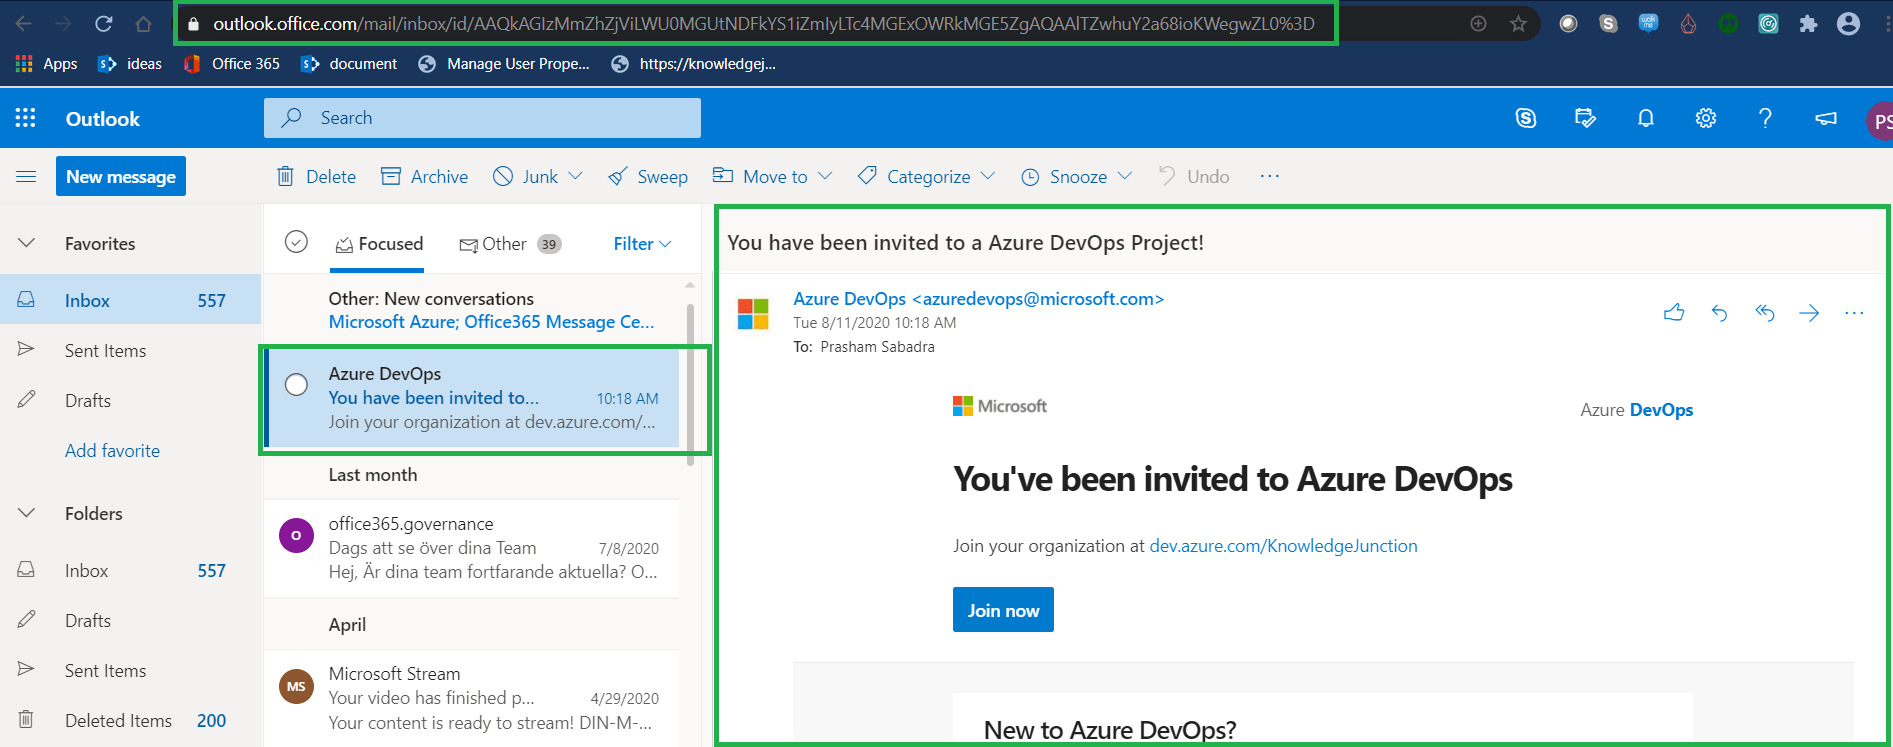Open the Junk dropdown arrow

pos(575,176)
